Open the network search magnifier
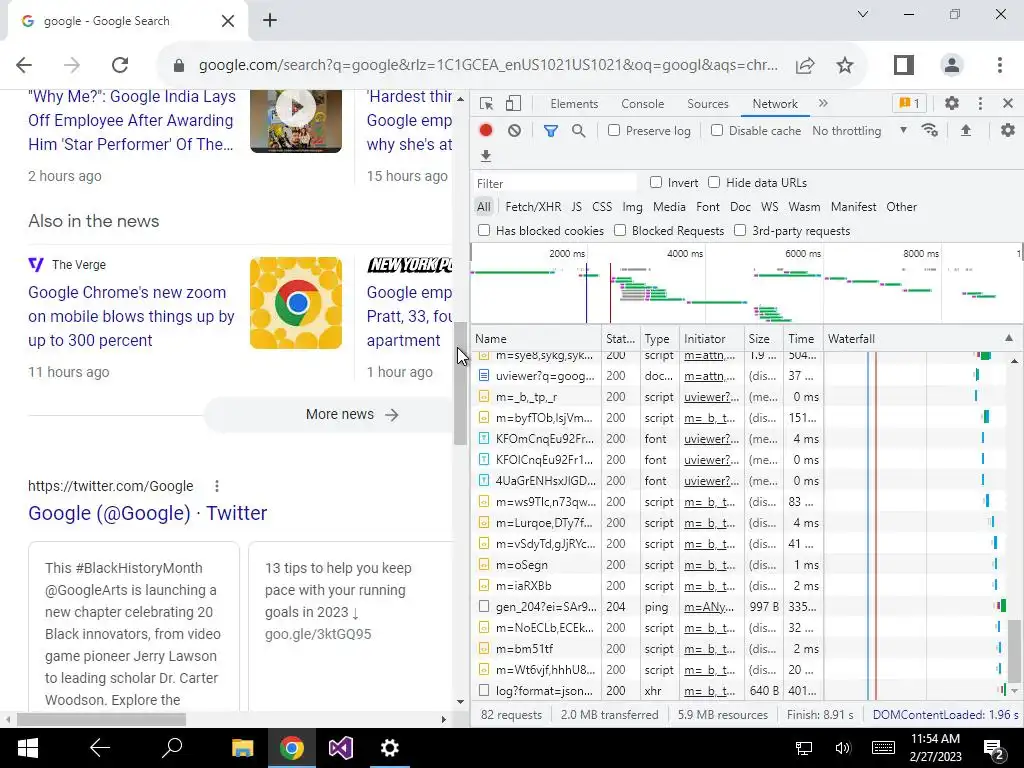This screenshot has width=1024, height=768. [x=579, y=131]
